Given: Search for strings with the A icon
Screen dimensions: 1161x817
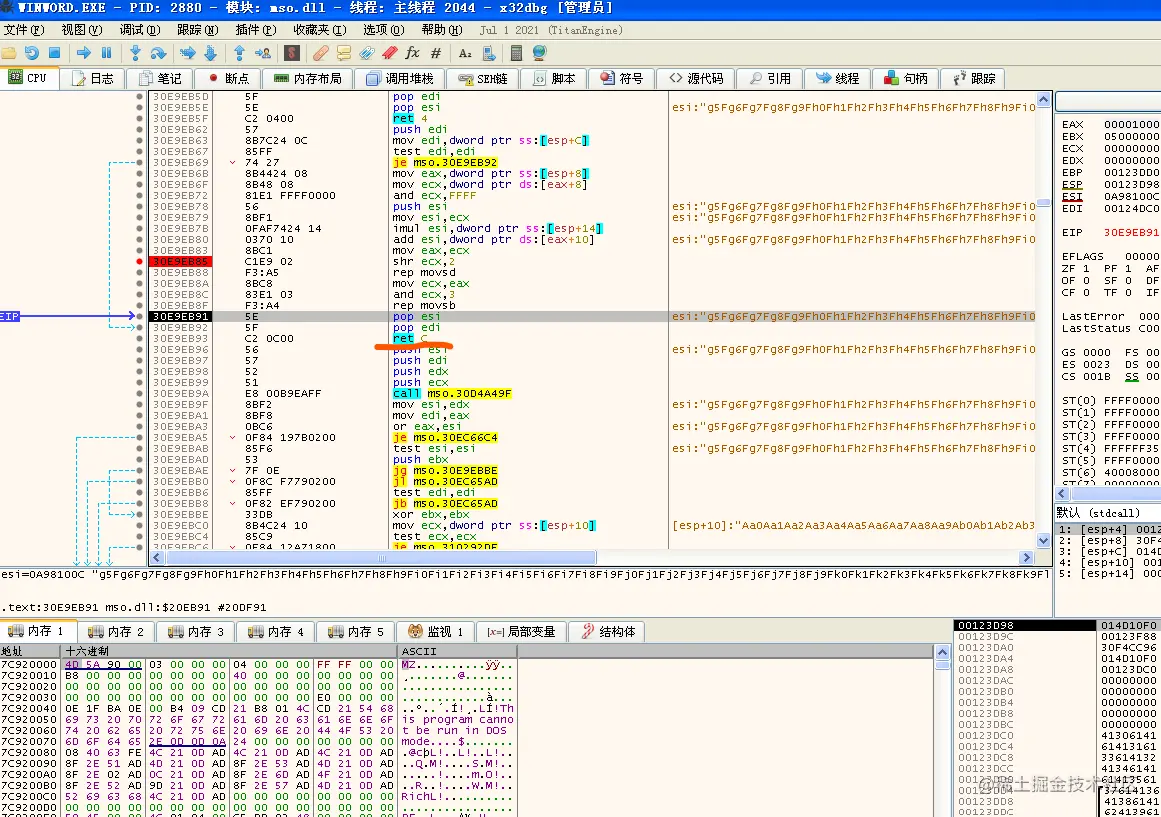Looking at the screenshot, I should tap(465, 53).
